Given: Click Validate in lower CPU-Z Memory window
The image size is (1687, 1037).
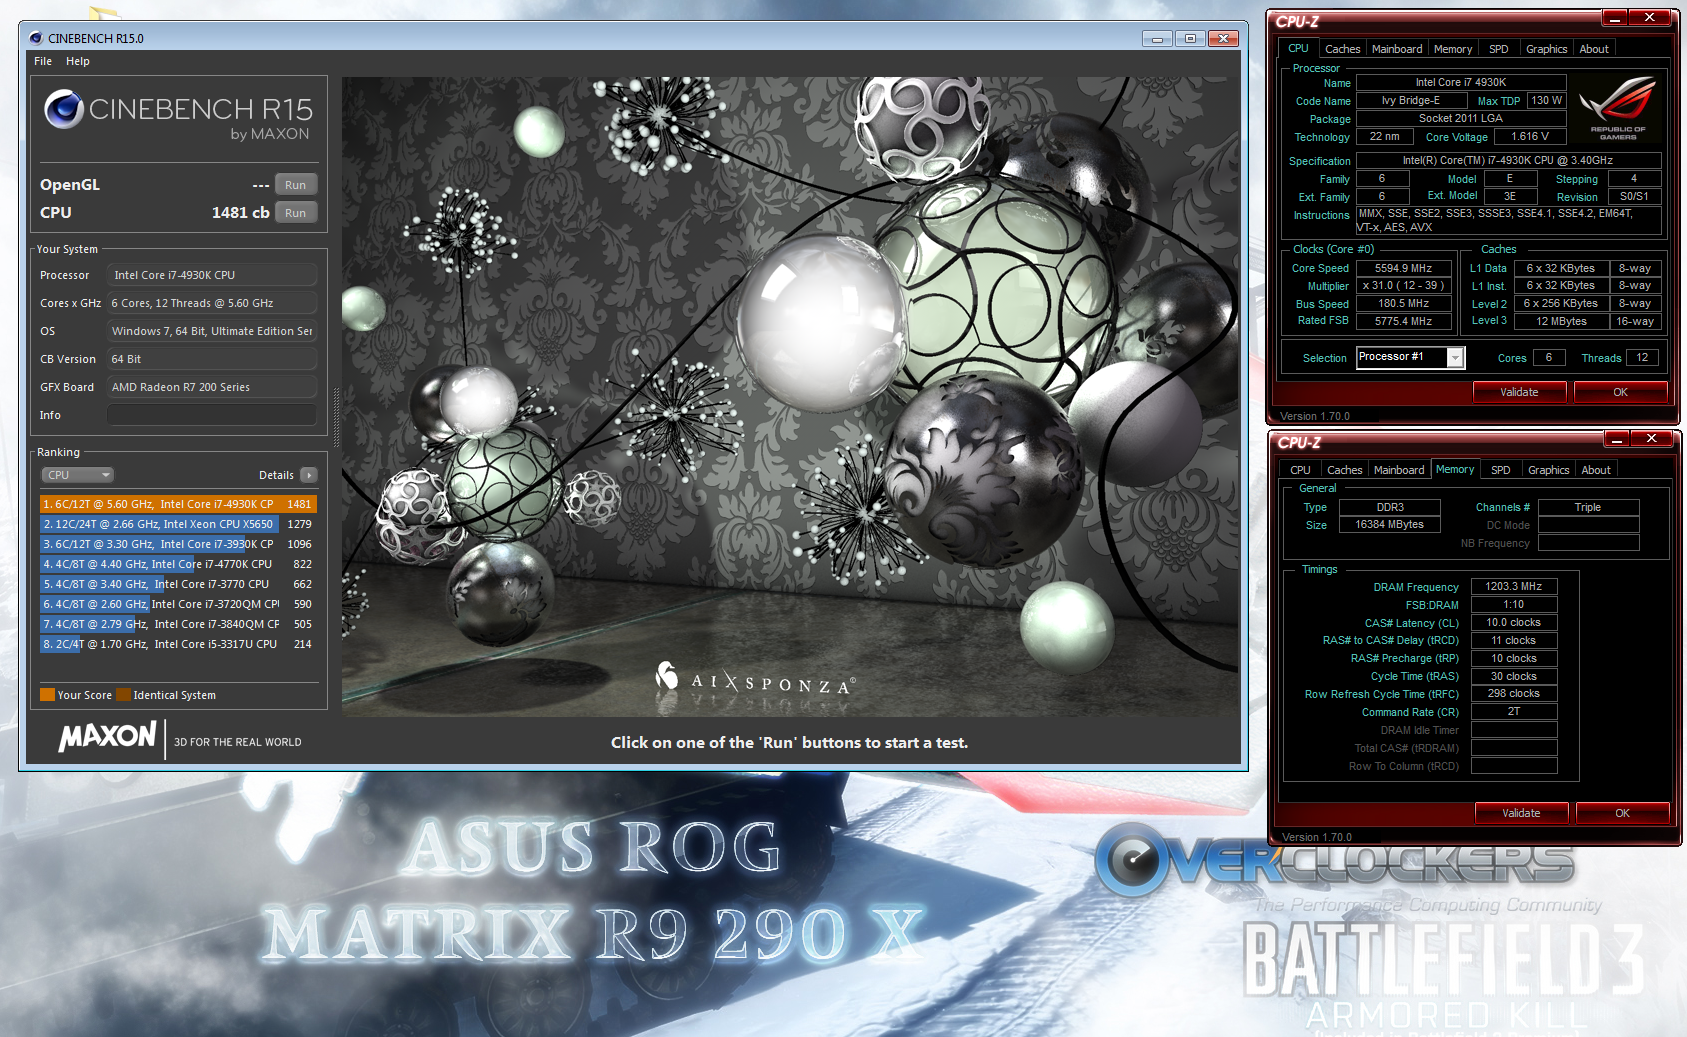Looking at the screenshot, I should point(1521,813).
